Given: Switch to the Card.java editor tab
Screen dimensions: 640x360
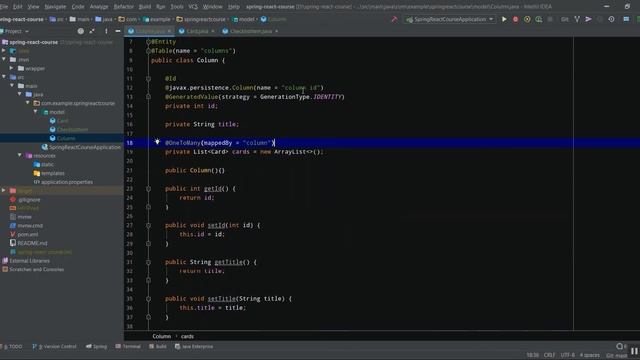Looking at the screenshot, I should coord(197,31).
